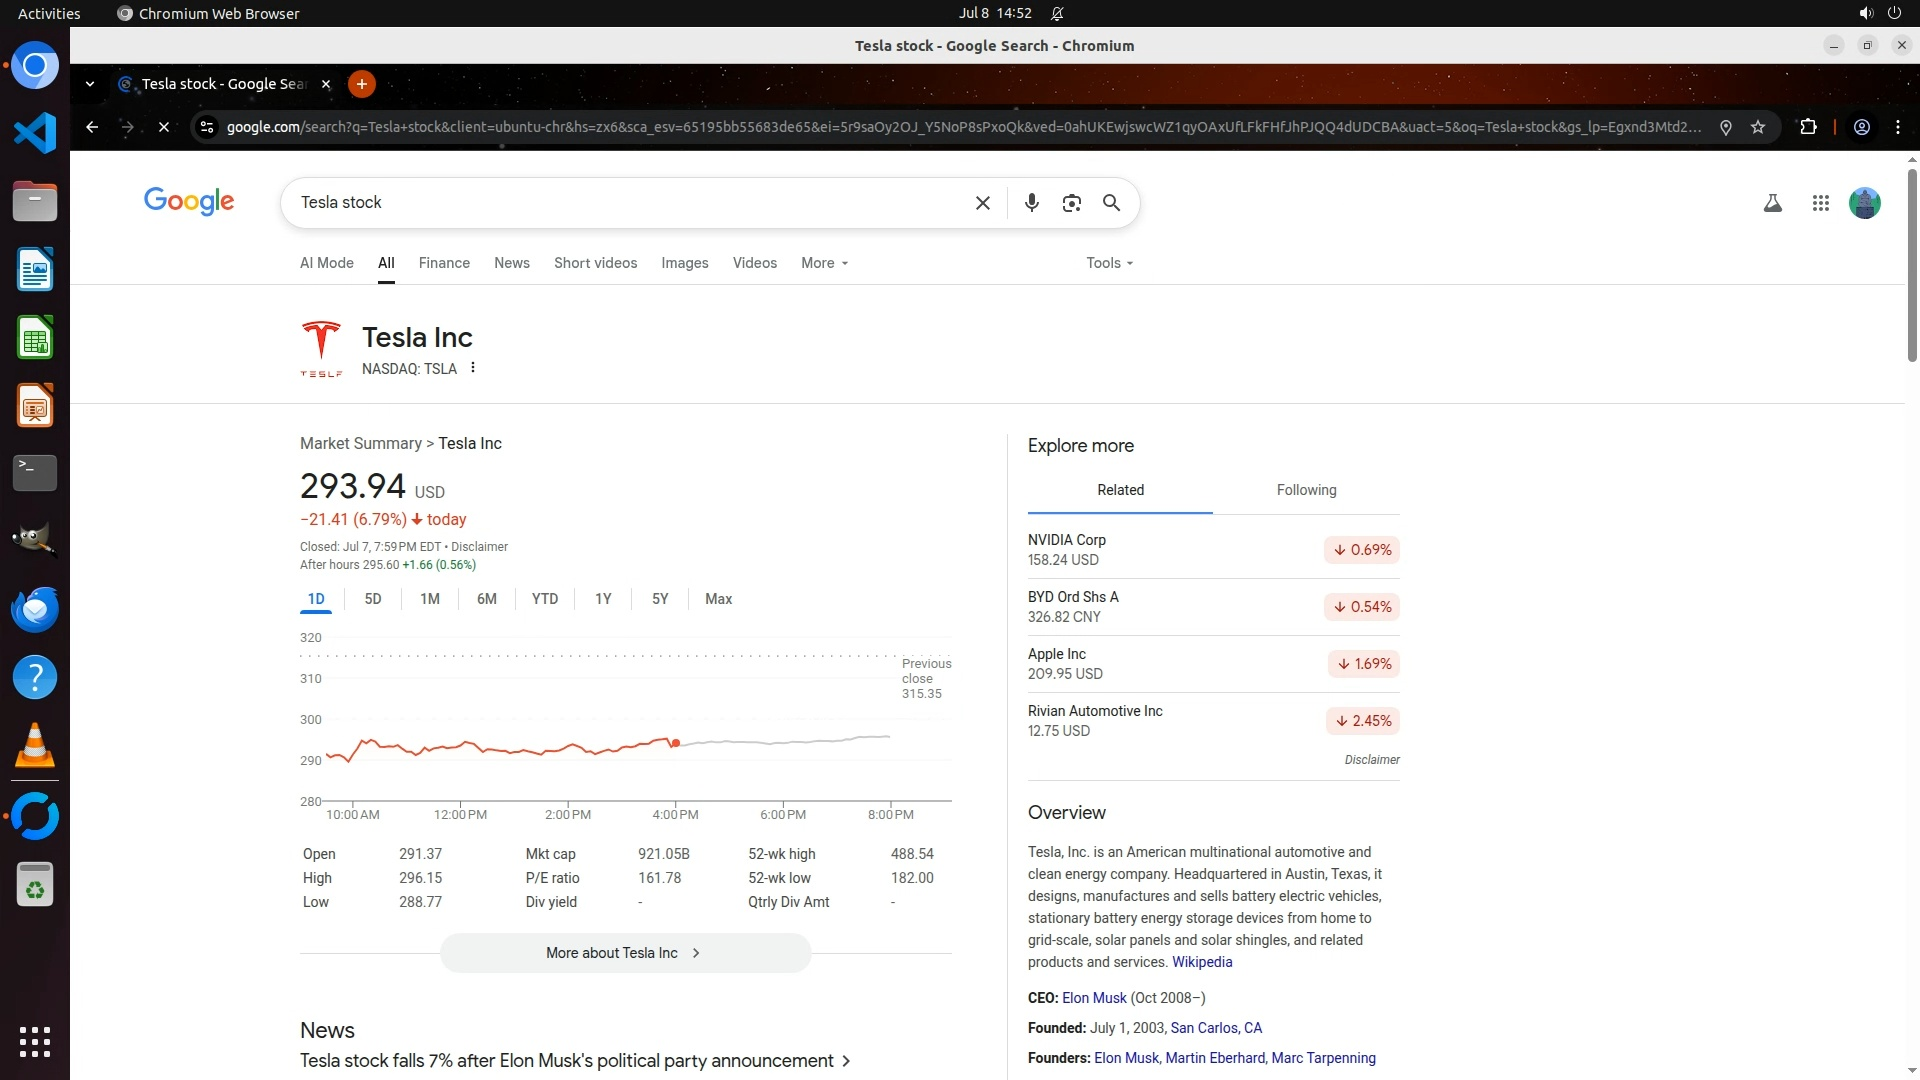Bookmark this page with star icon
This screenshot has width=1920, height=1080.
pos(1758,127)
